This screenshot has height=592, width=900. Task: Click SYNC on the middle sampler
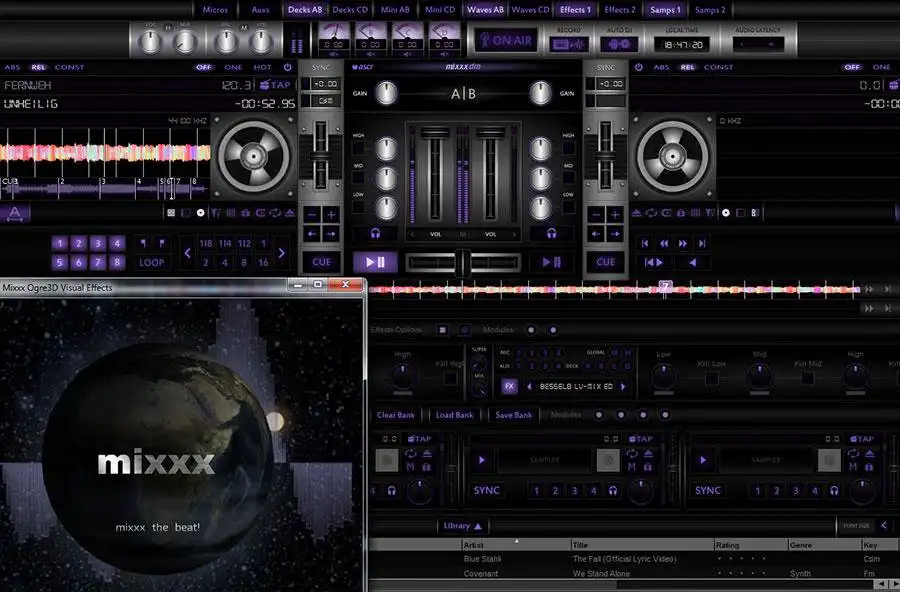tap(486, 490)
